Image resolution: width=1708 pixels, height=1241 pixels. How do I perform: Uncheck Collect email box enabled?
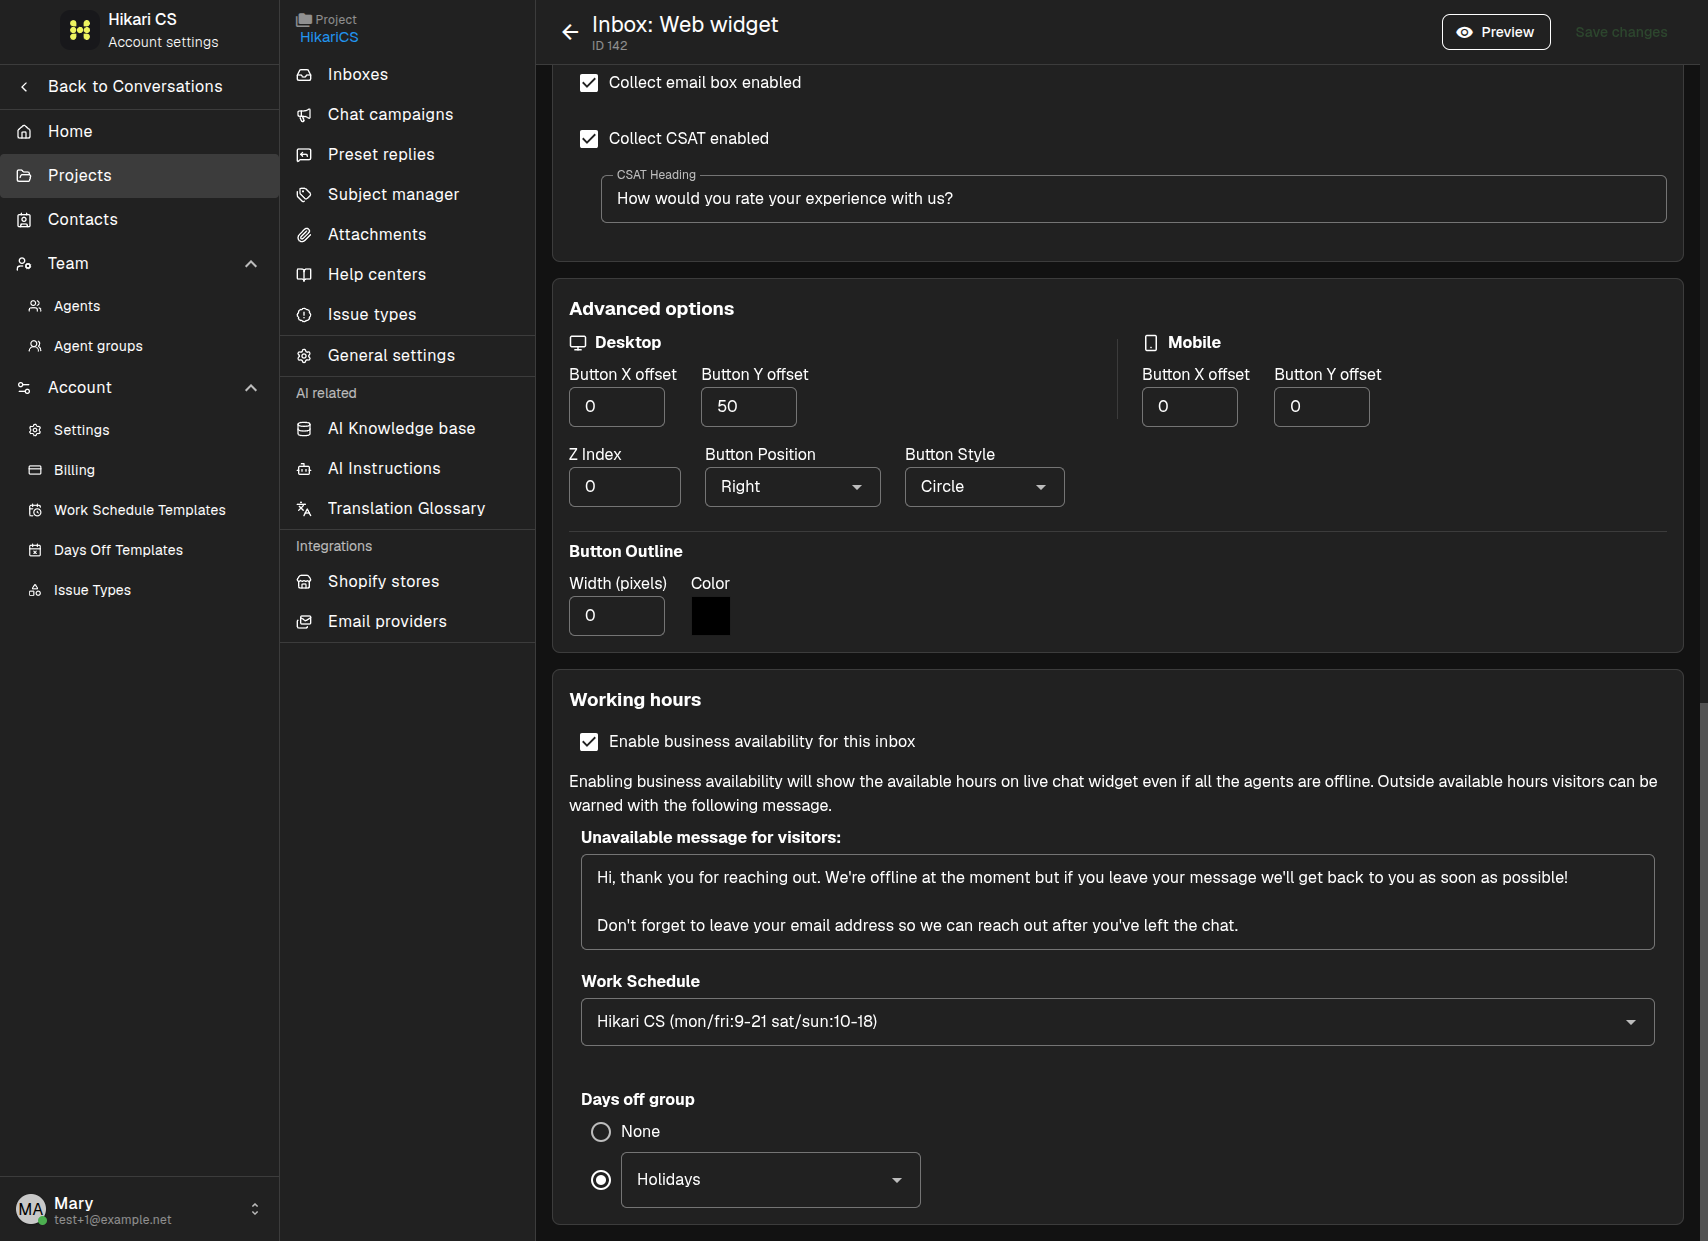click(x=589, y=83)
